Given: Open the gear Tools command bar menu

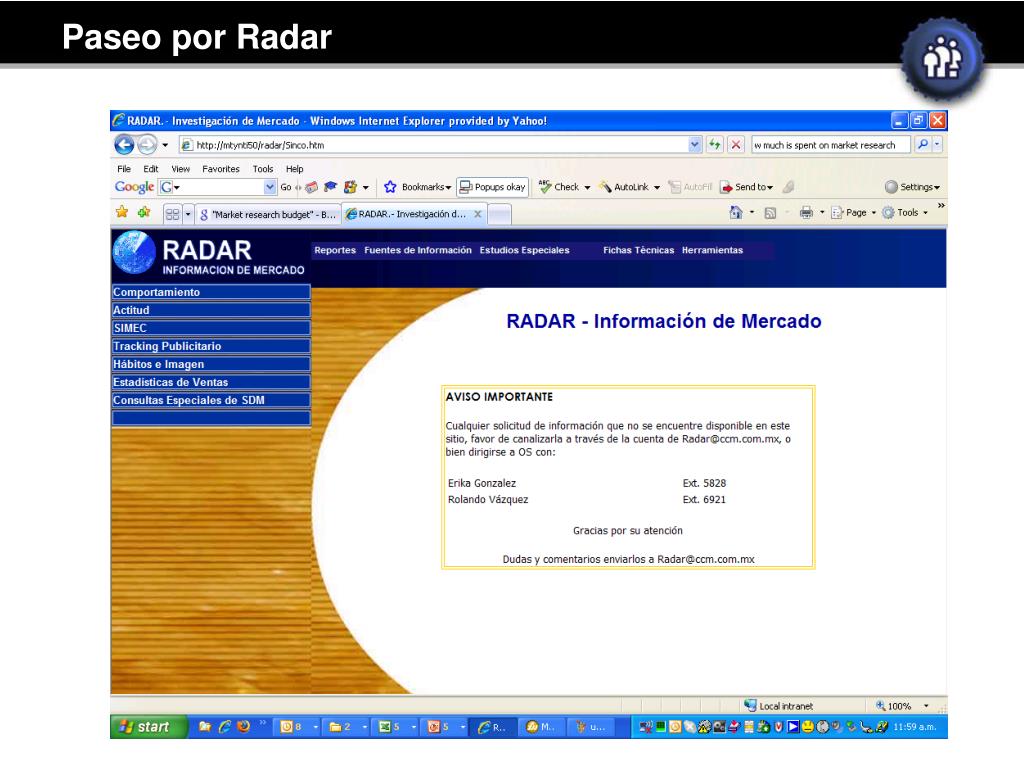Looking at the screenshot, I should click(905, 212).
